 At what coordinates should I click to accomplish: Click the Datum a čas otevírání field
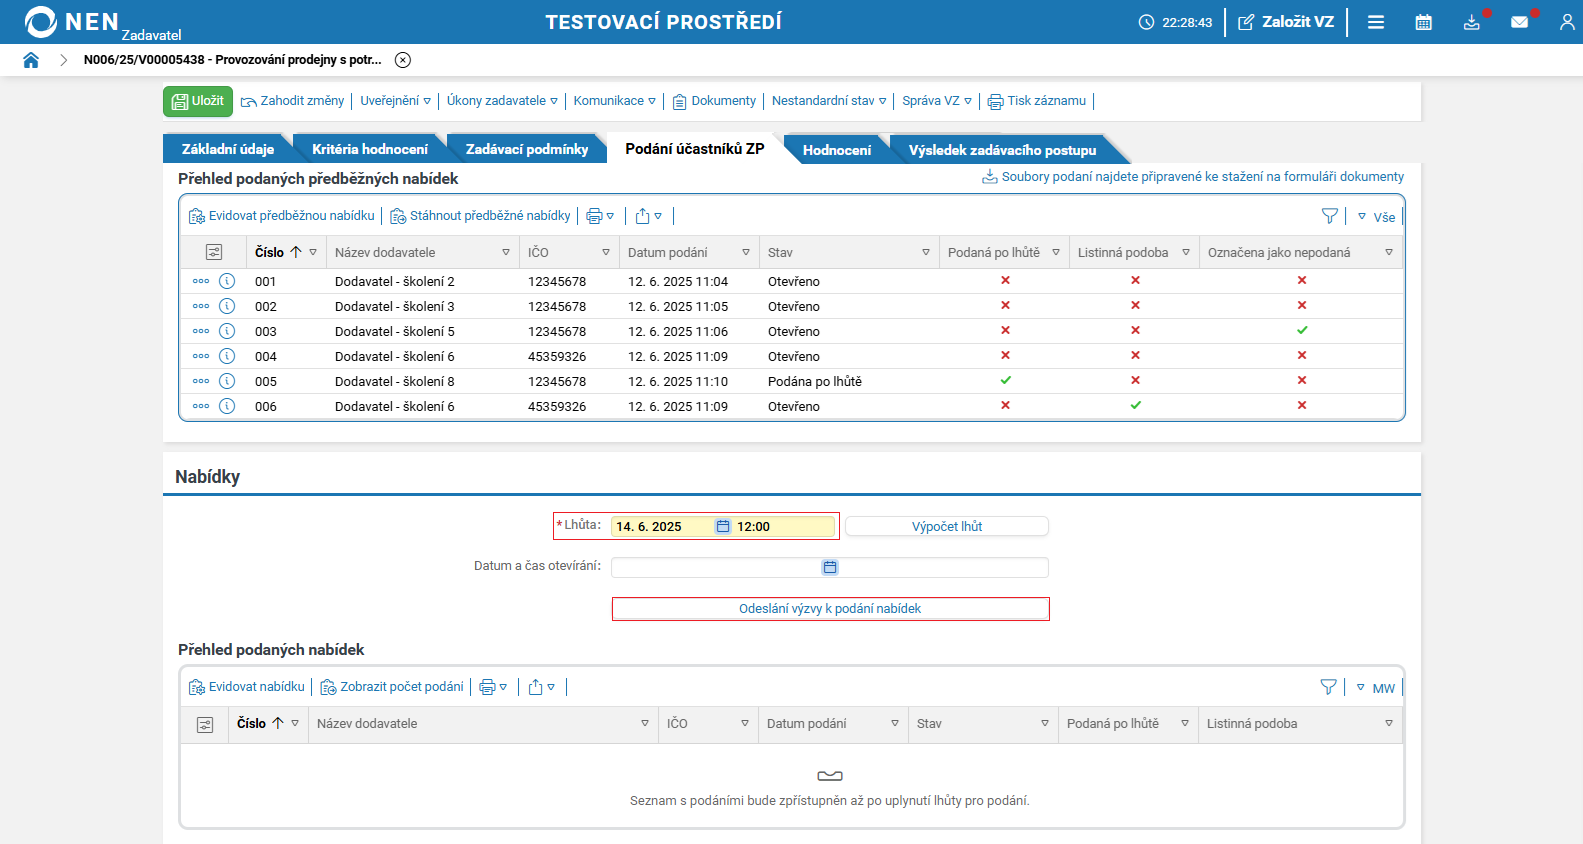click(715, 568)
